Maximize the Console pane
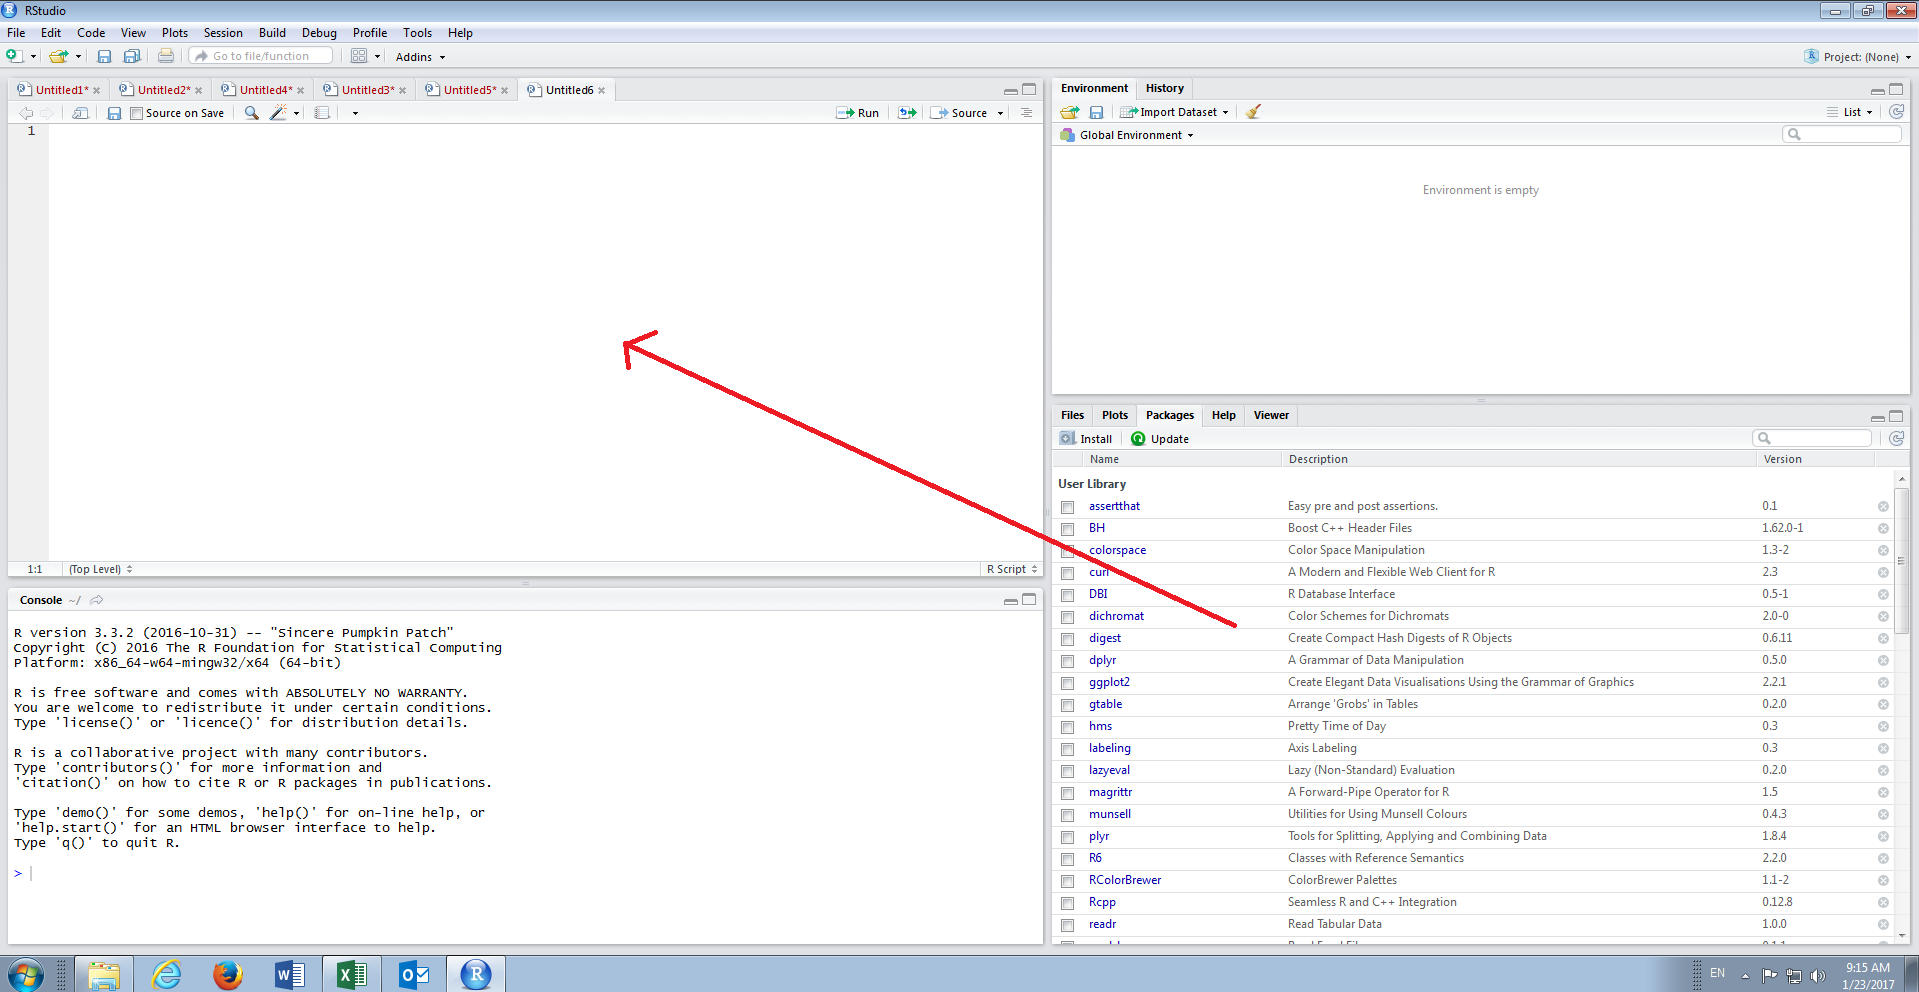This screenshot has width=1919, height=992. pos(1029,600)
